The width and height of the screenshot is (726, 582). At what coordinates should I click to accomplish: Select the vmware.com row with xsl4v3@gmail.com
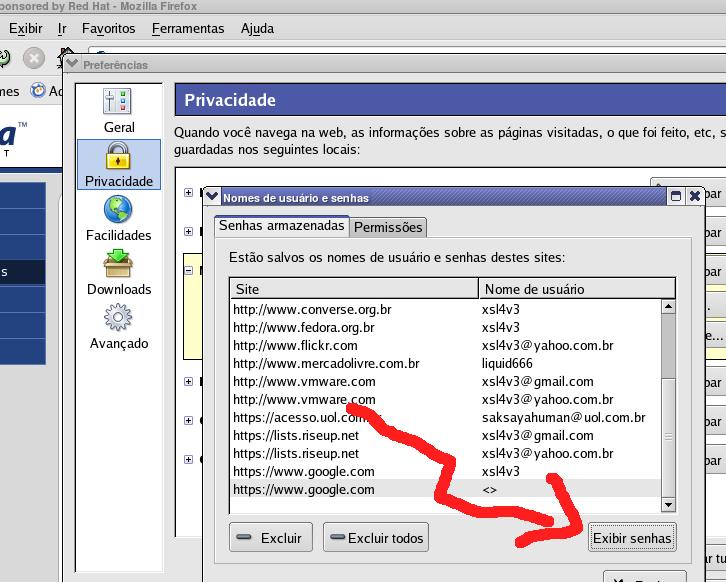click(446, 382)
